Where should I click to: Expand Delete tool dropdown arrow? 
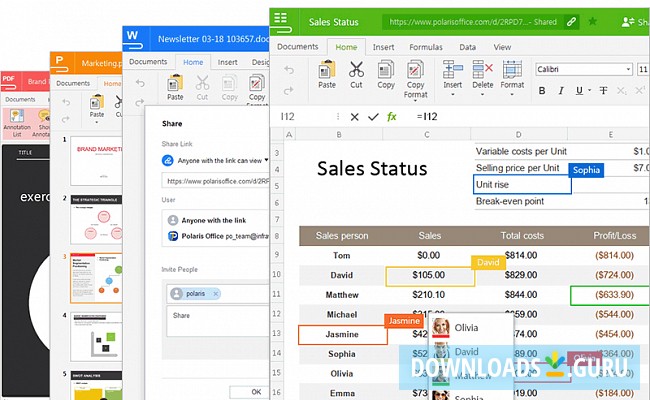coord(482,95)
